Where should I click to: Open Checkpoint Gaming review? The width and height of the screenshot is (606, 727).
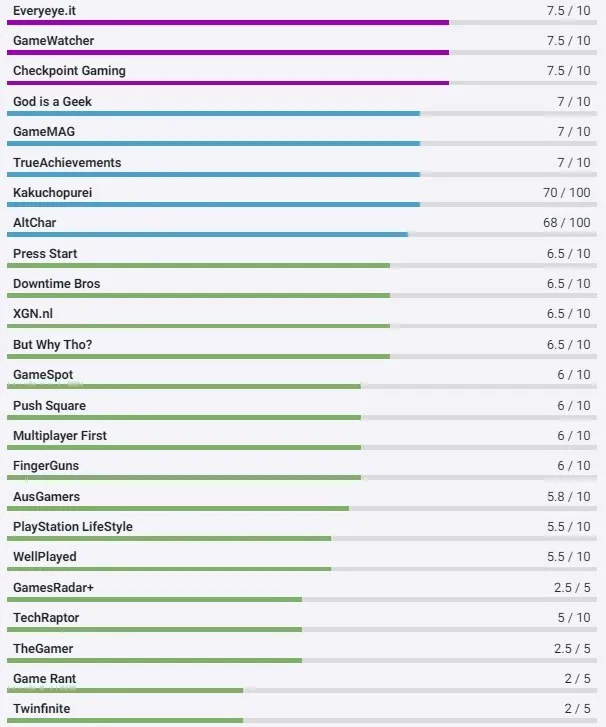pyautogui.click(x=69, y=71)
